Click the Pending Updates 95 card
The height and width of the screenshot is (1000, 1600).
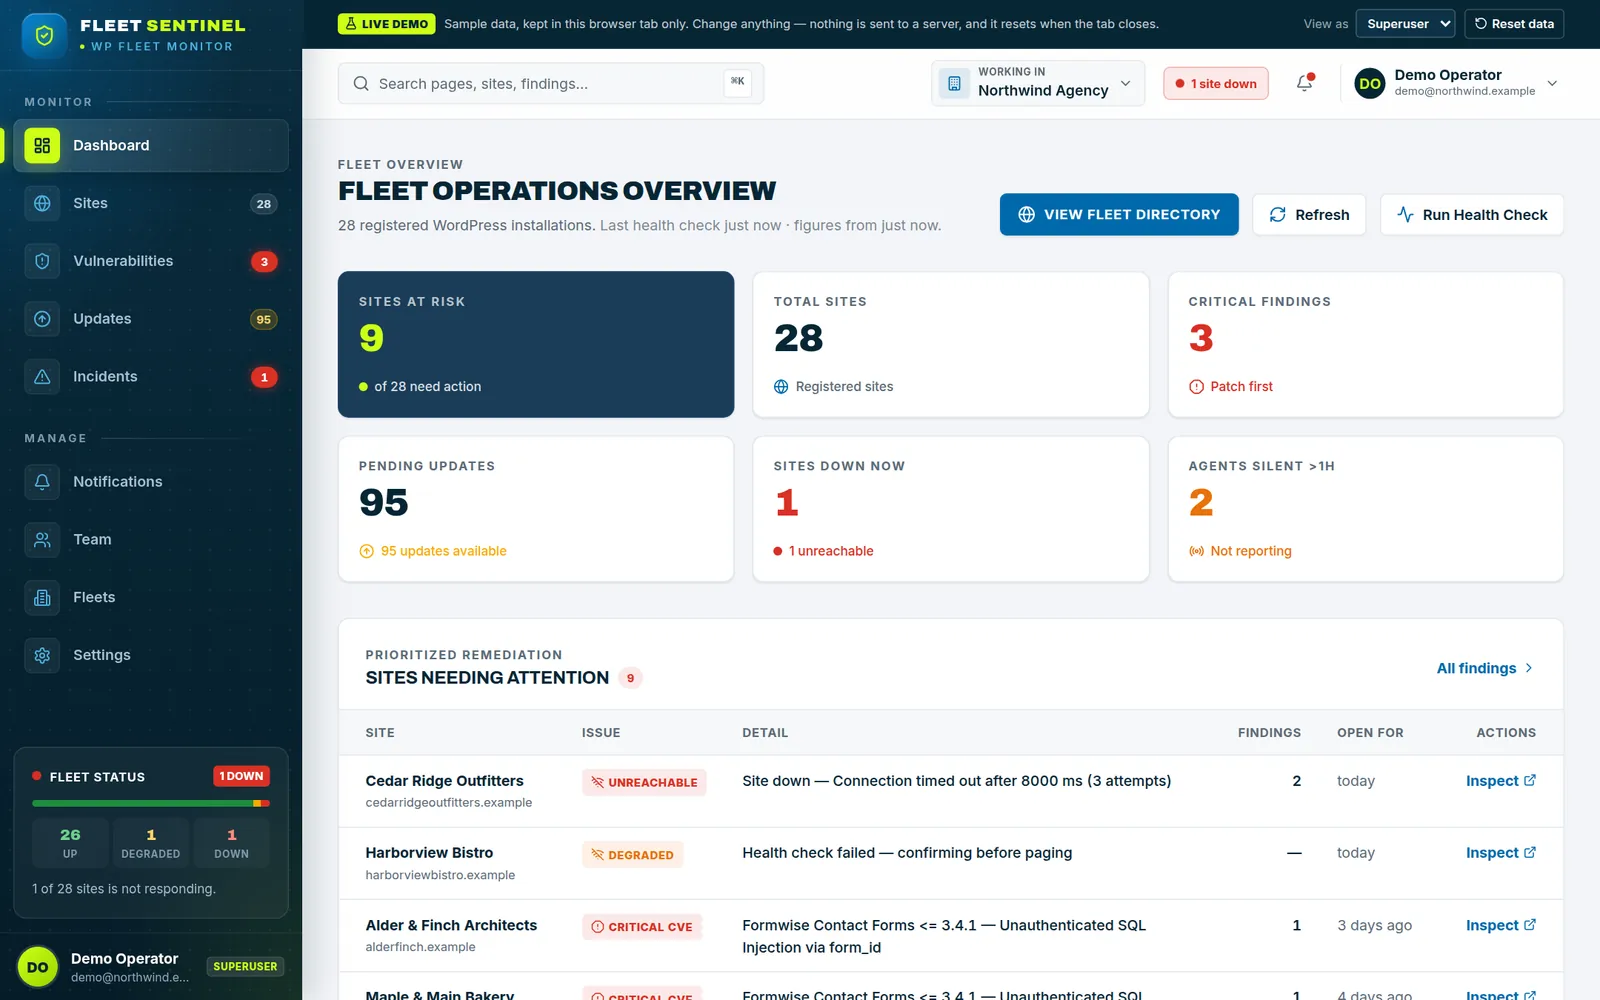point(536,509)
